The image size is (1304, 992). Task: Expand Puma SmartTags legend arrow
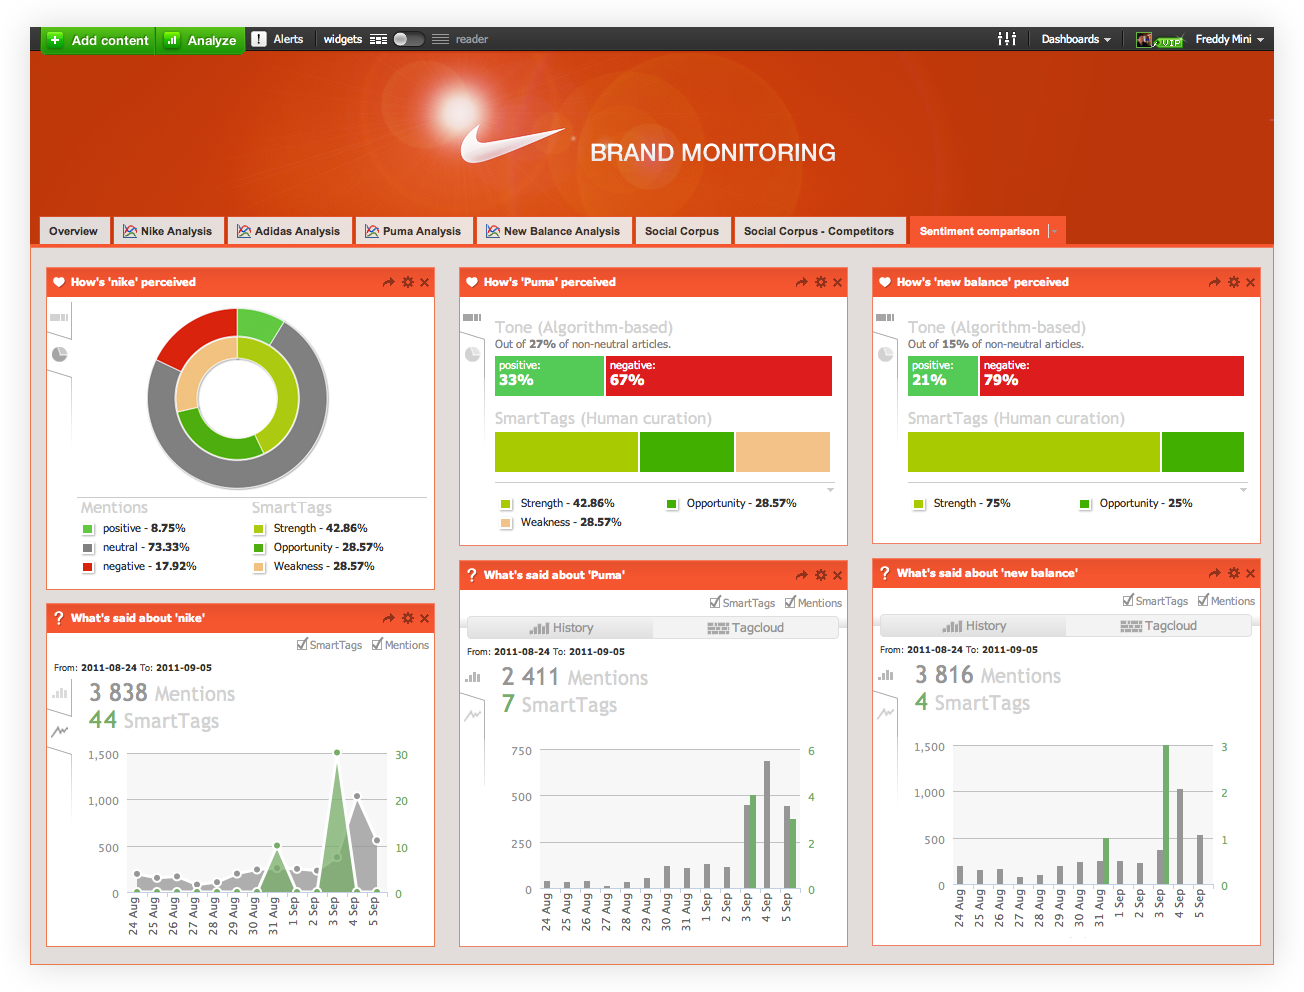(x=830, y=490)
